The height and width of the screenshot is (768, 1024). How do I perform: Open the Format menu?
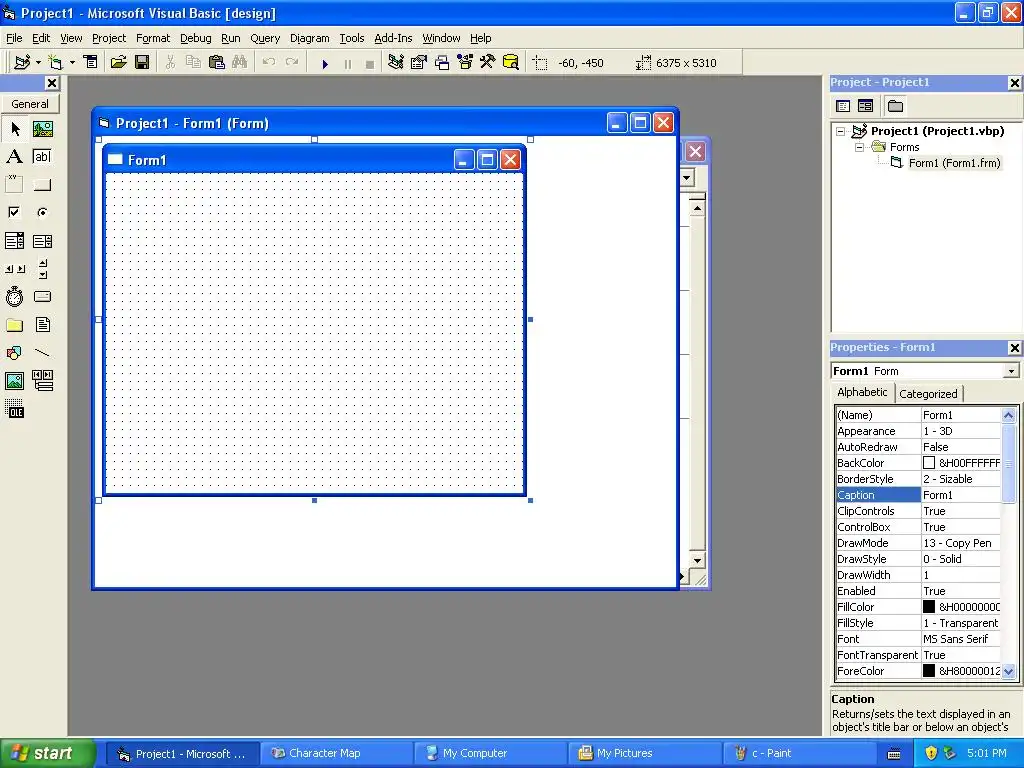pyautogui.click(x=153, y=38)
